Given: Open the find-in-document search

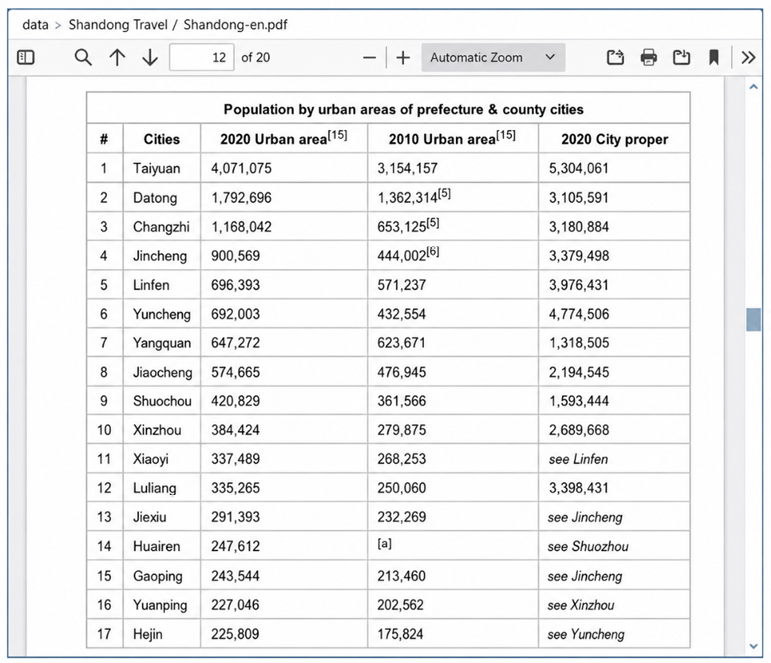Looking at the screenshot, I should click(x=83, y=58).
